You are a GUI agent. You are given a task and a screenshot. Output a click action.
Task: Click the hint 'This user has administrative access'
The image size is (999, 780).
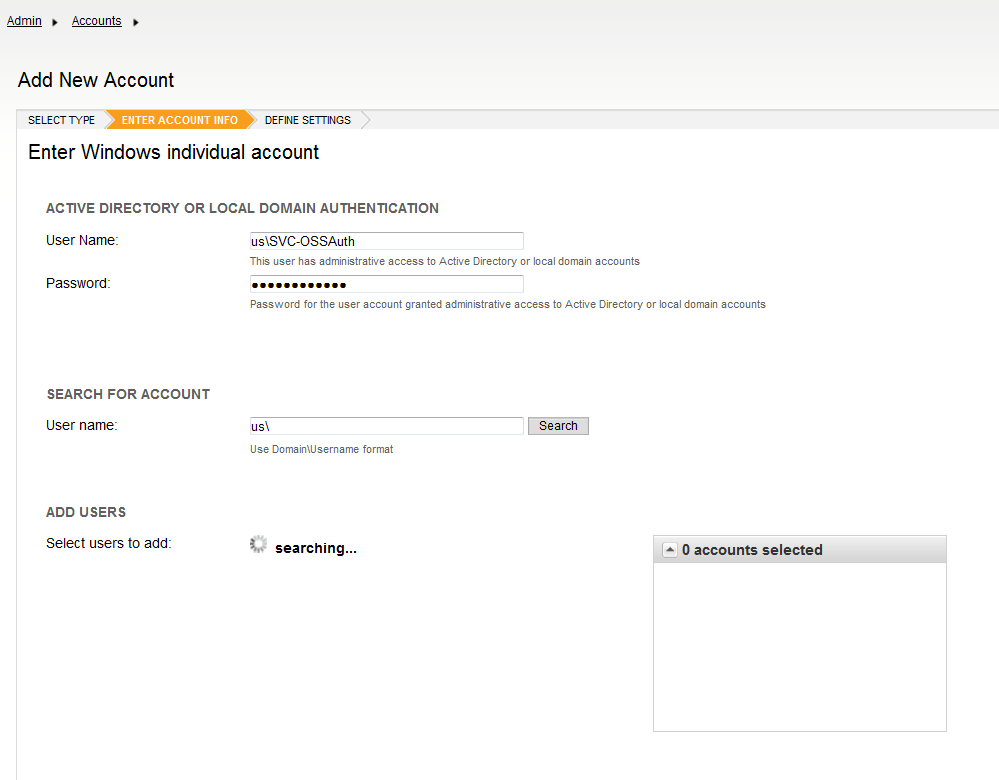pos(445,261)
